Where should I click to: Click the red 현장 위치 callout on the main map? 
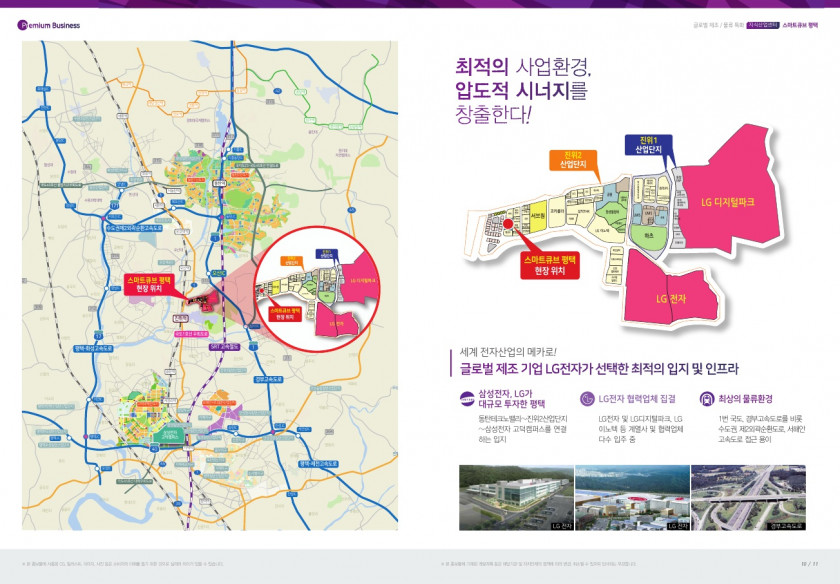click(149, 284)
